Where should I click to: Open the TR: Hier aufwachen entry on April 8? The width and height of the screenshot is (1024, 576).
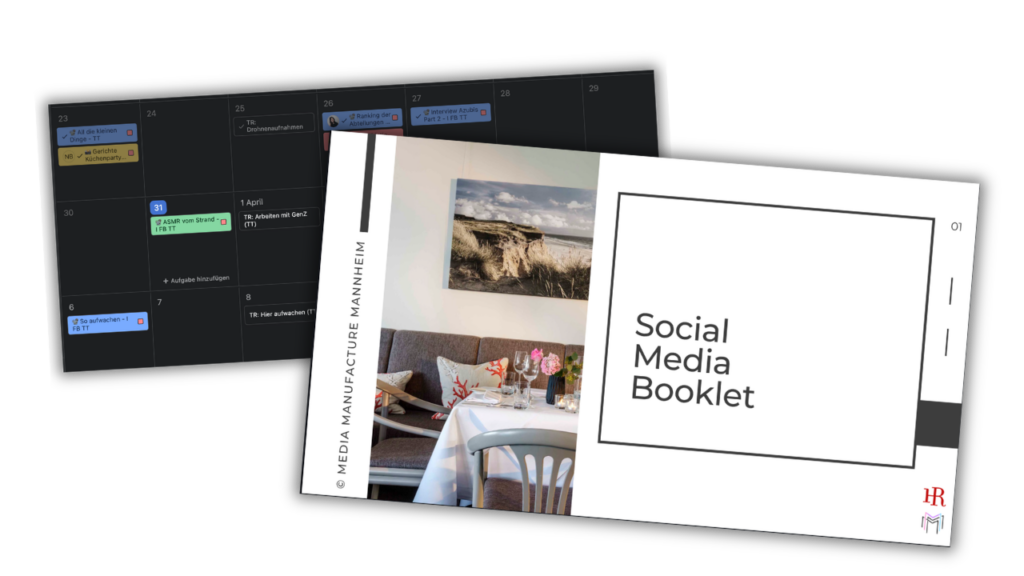pos(279,312)
